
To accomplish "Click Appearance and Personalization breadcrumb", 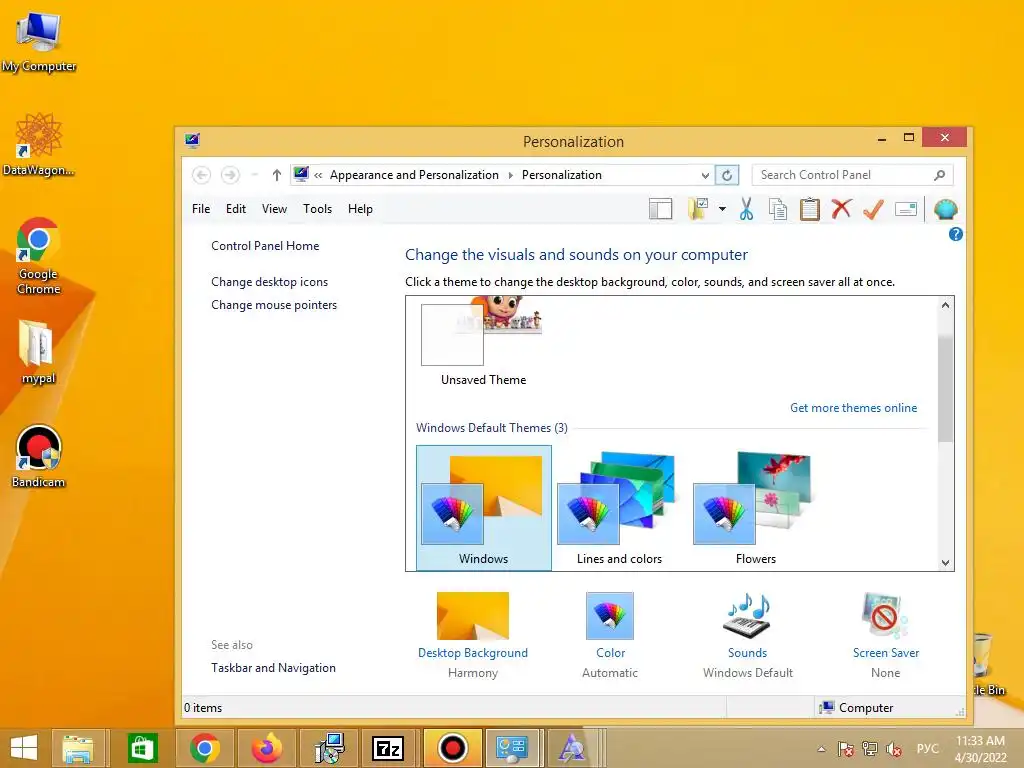I will (x=414, y=175).
